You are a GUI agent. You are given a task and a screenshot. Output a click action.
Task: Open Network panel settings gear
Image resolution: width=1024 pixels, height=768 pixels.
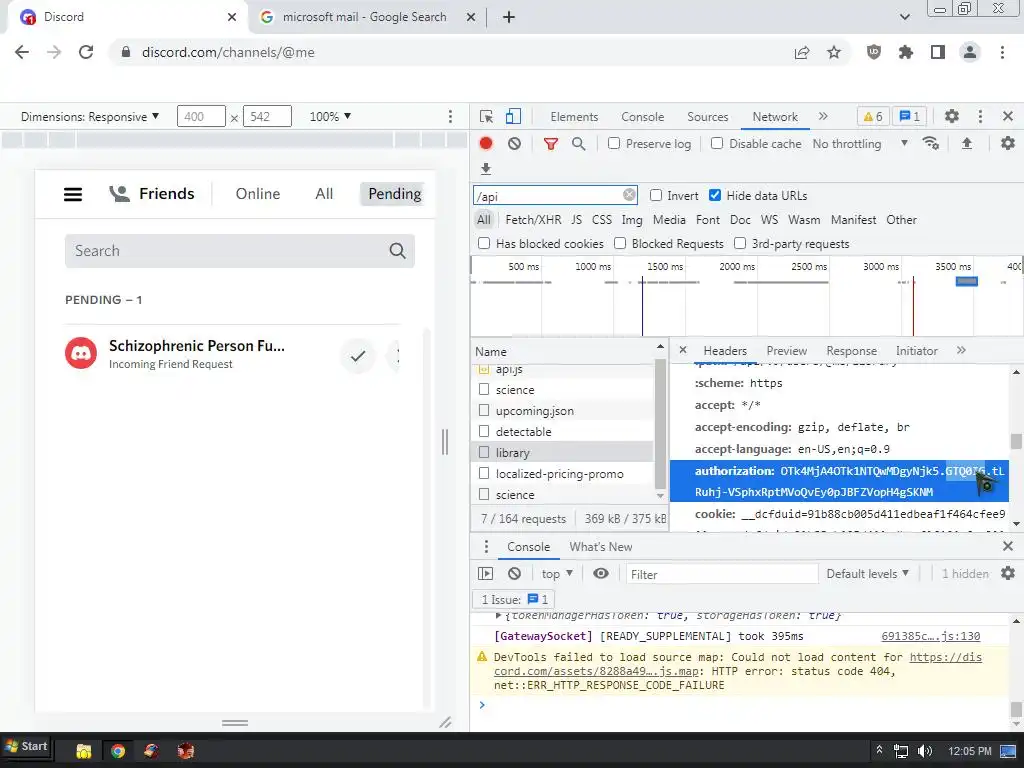point(1008,143)
